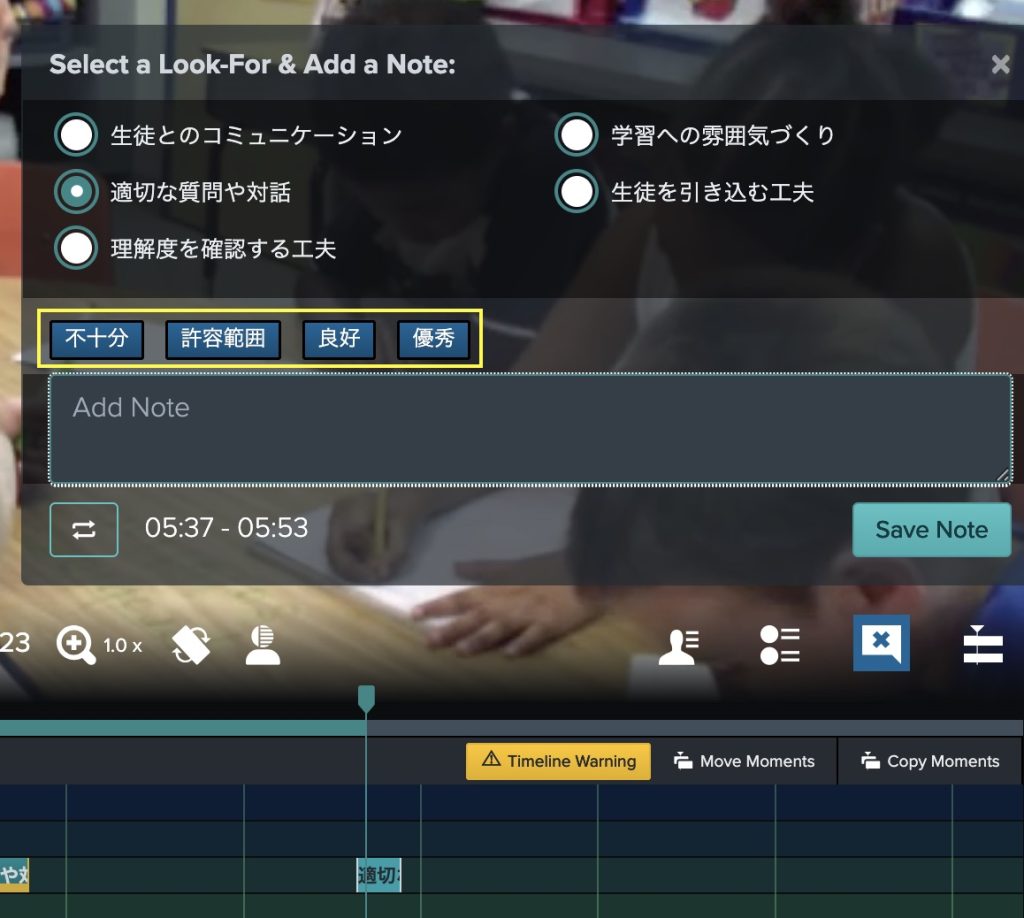Open the person with list icon
Viewport: 1024px width, 918px height.
(678, 645)
